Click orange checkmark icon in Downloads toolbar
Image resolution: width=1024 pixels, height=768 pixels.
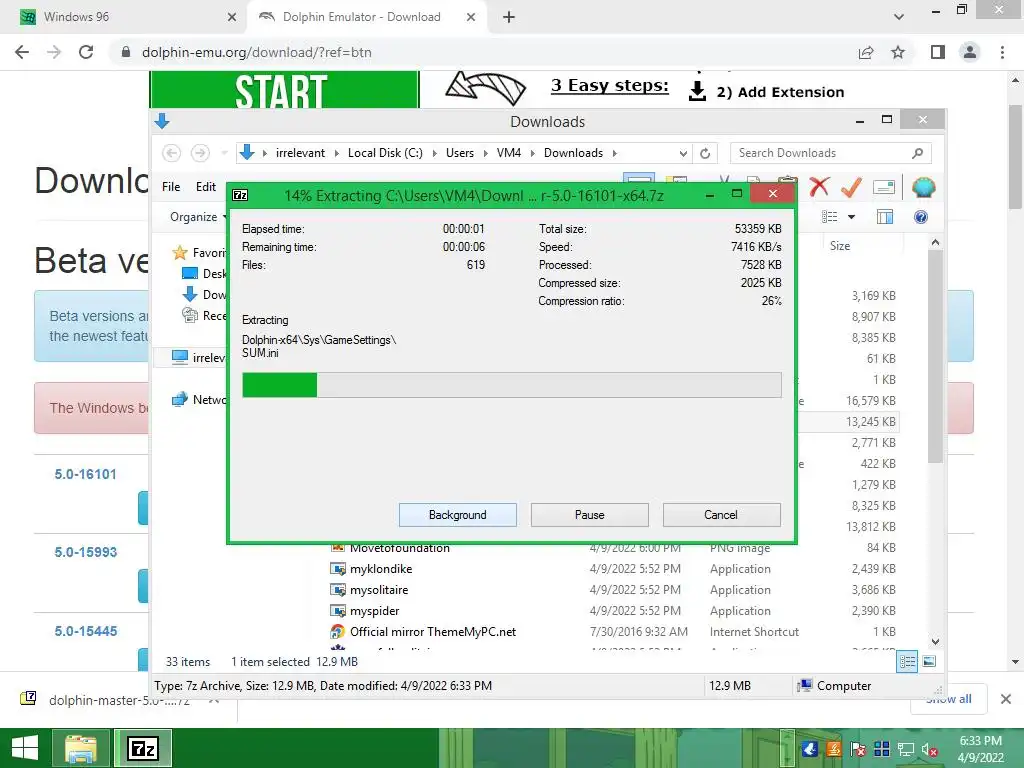point(851,187)
